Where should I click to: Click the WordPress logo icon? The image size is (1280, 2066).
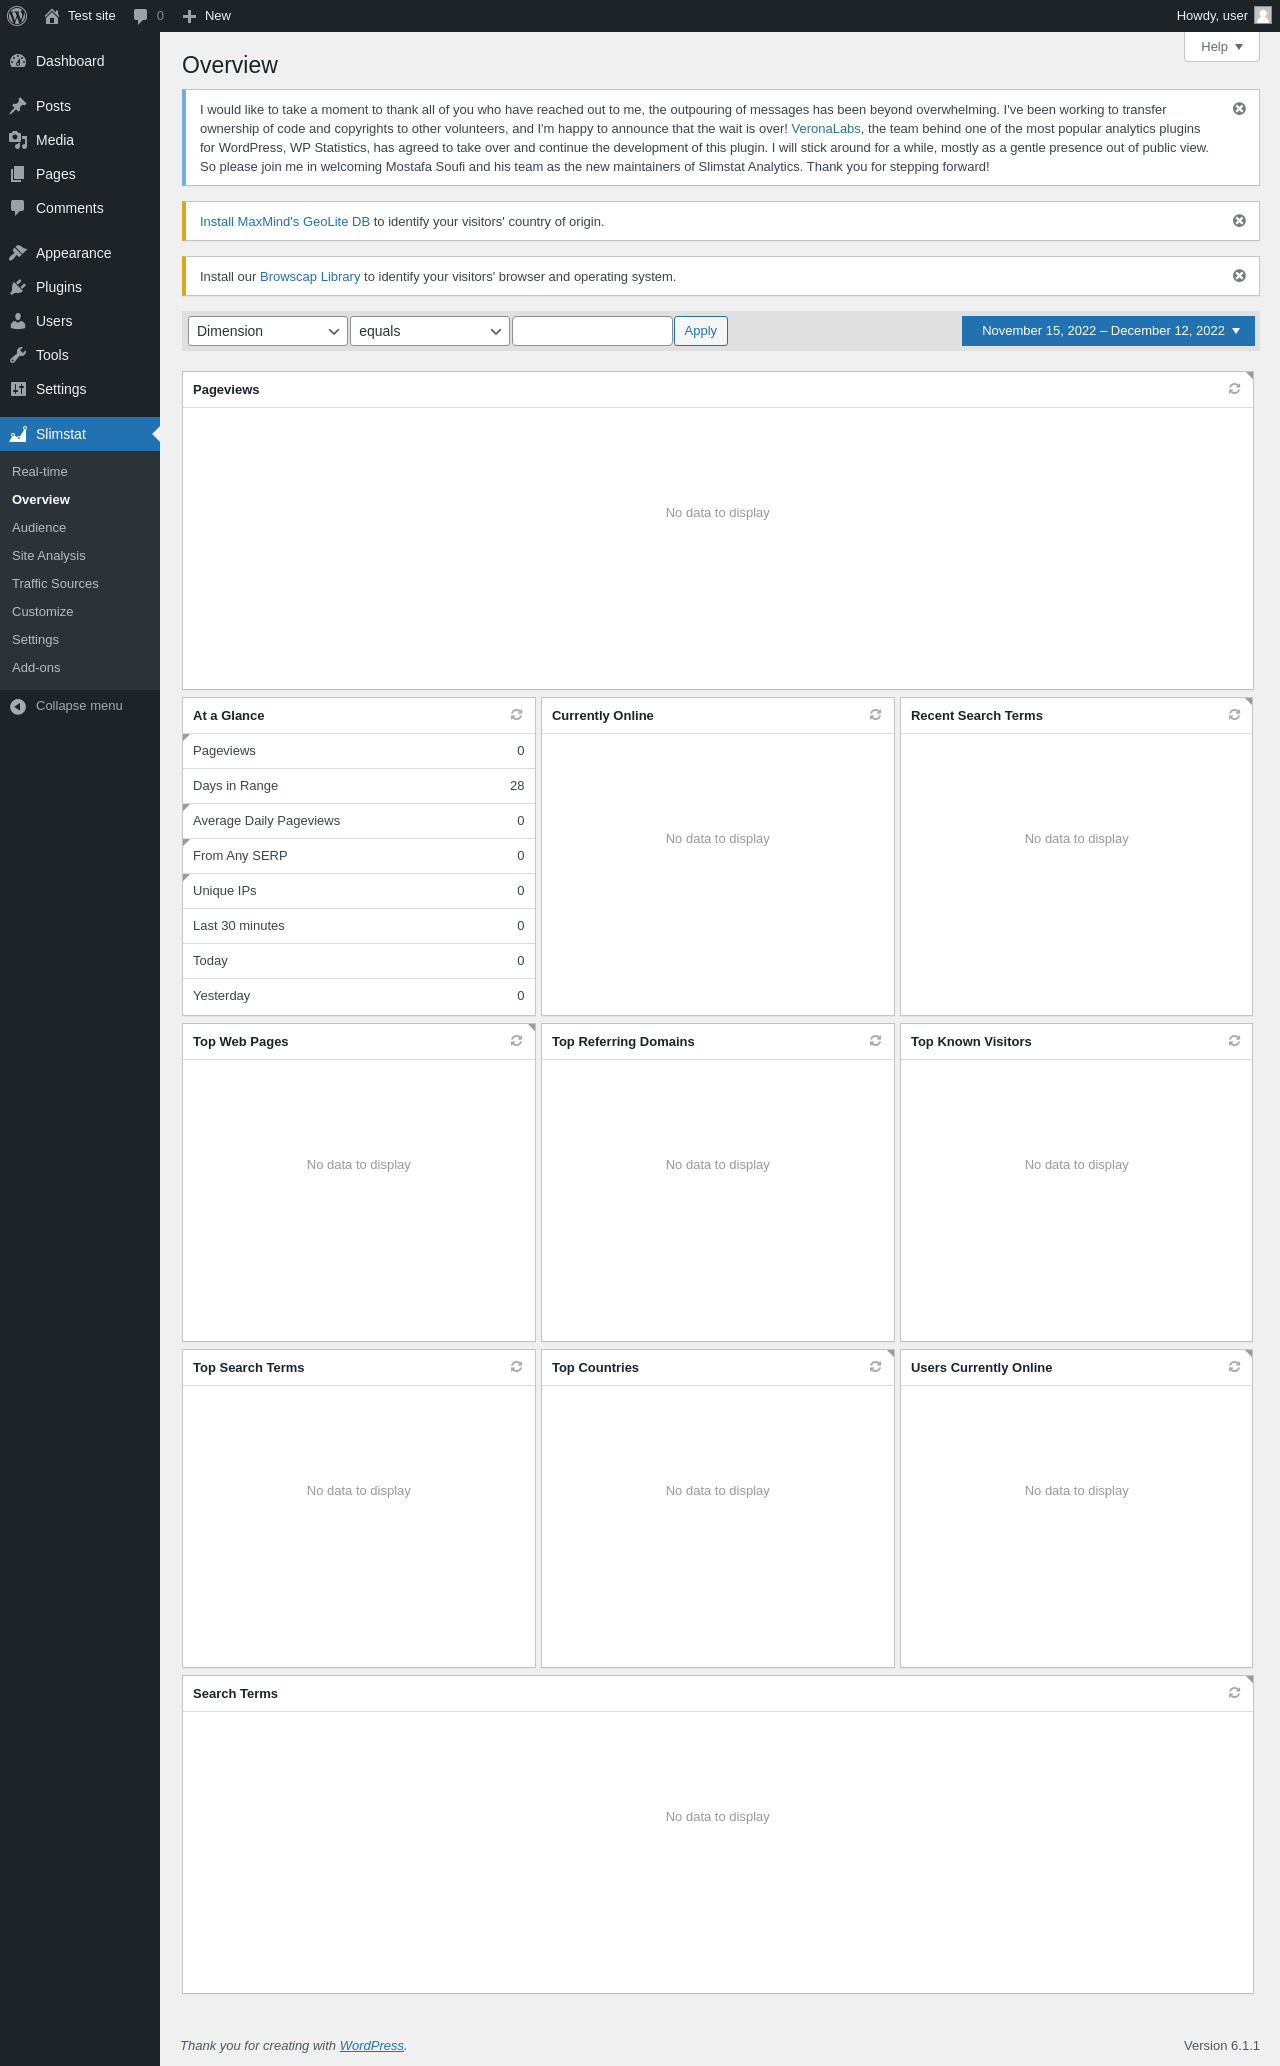click(17, 16)
